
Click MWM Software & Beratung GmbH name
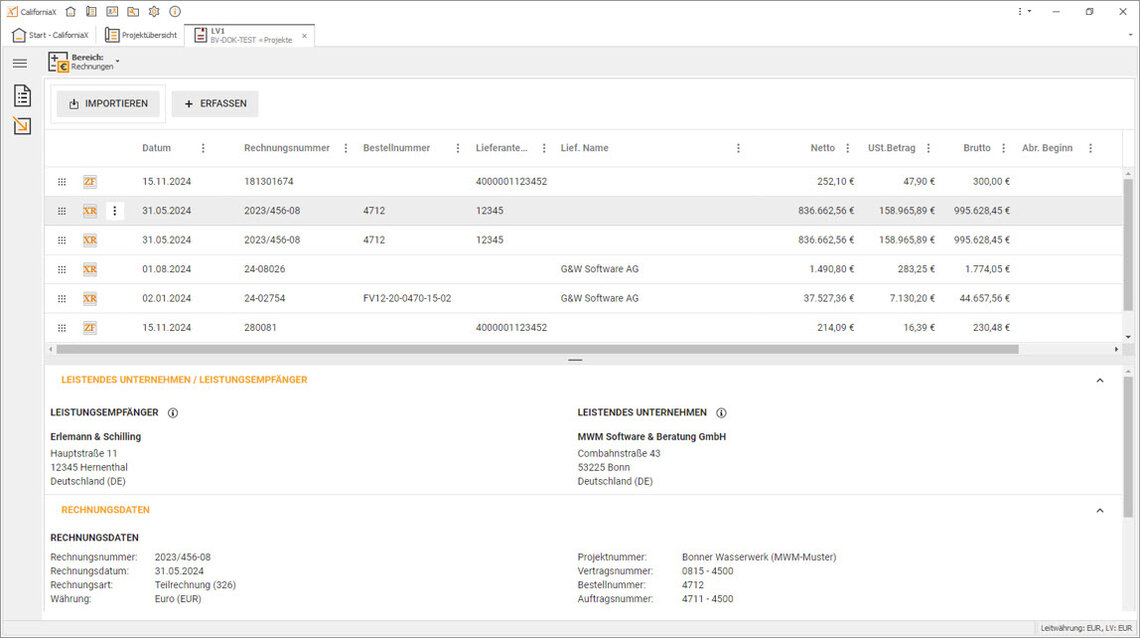click(x=651, y=437)
